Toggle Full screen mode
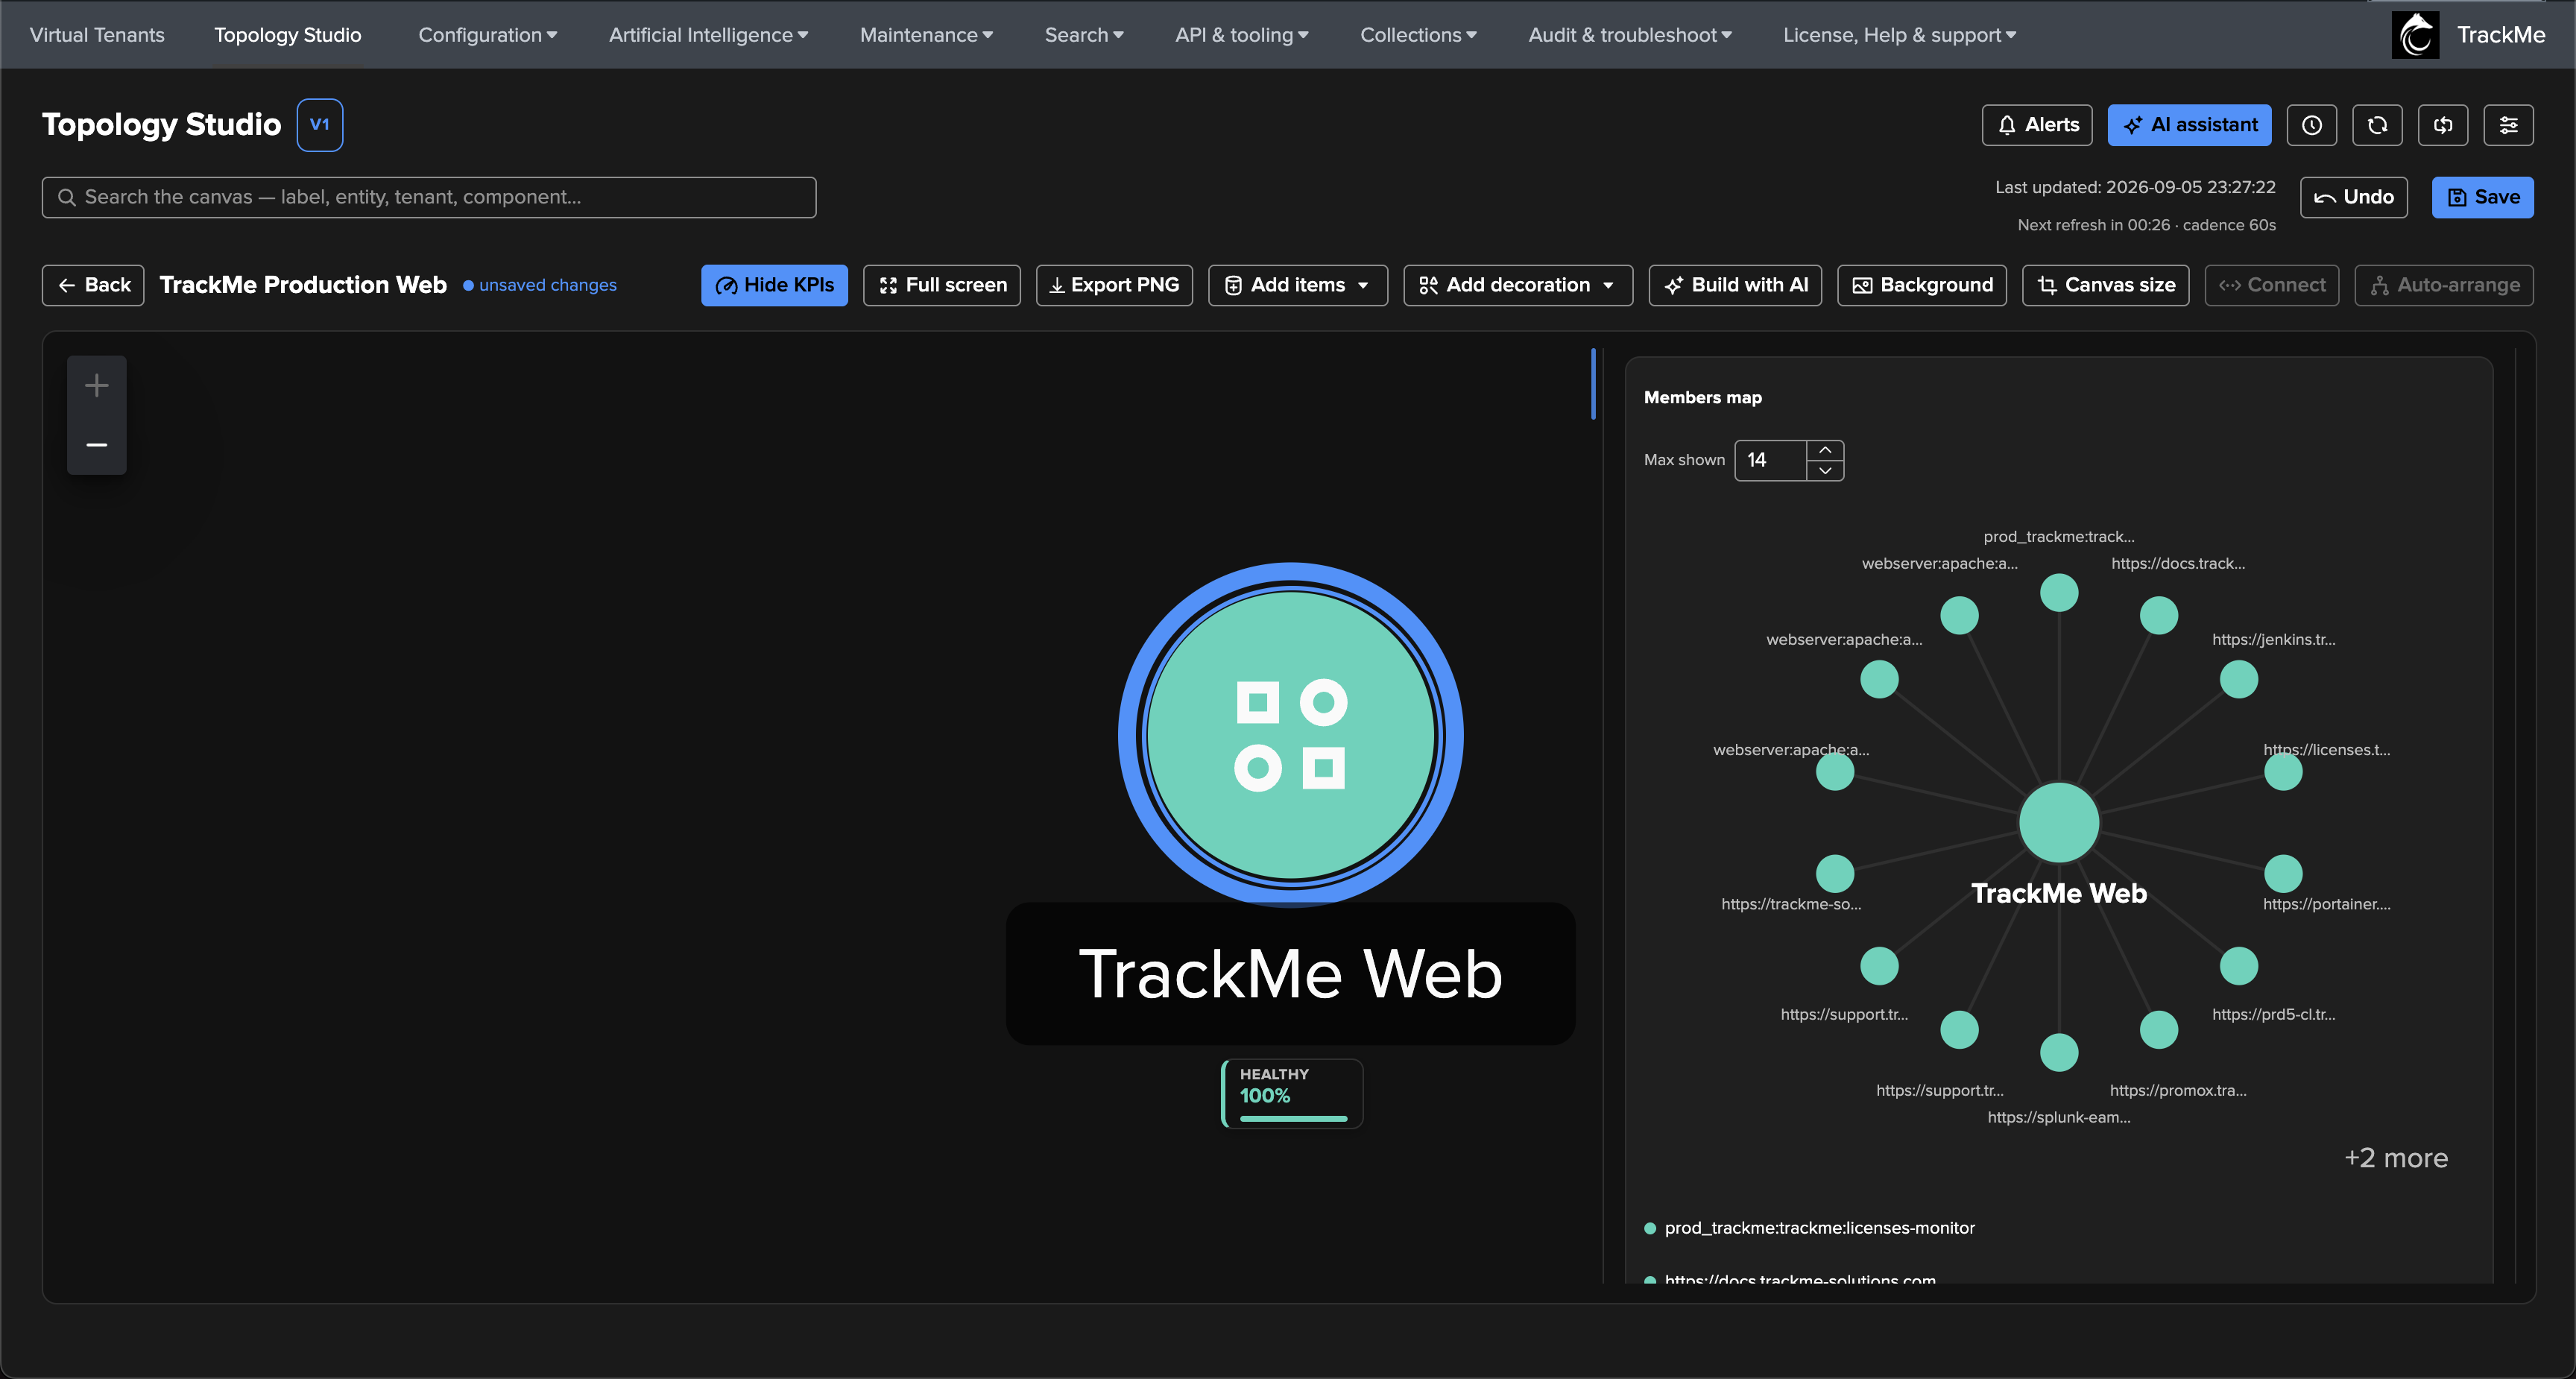Screen dimensions: 2576x1379 coord(941,285)
